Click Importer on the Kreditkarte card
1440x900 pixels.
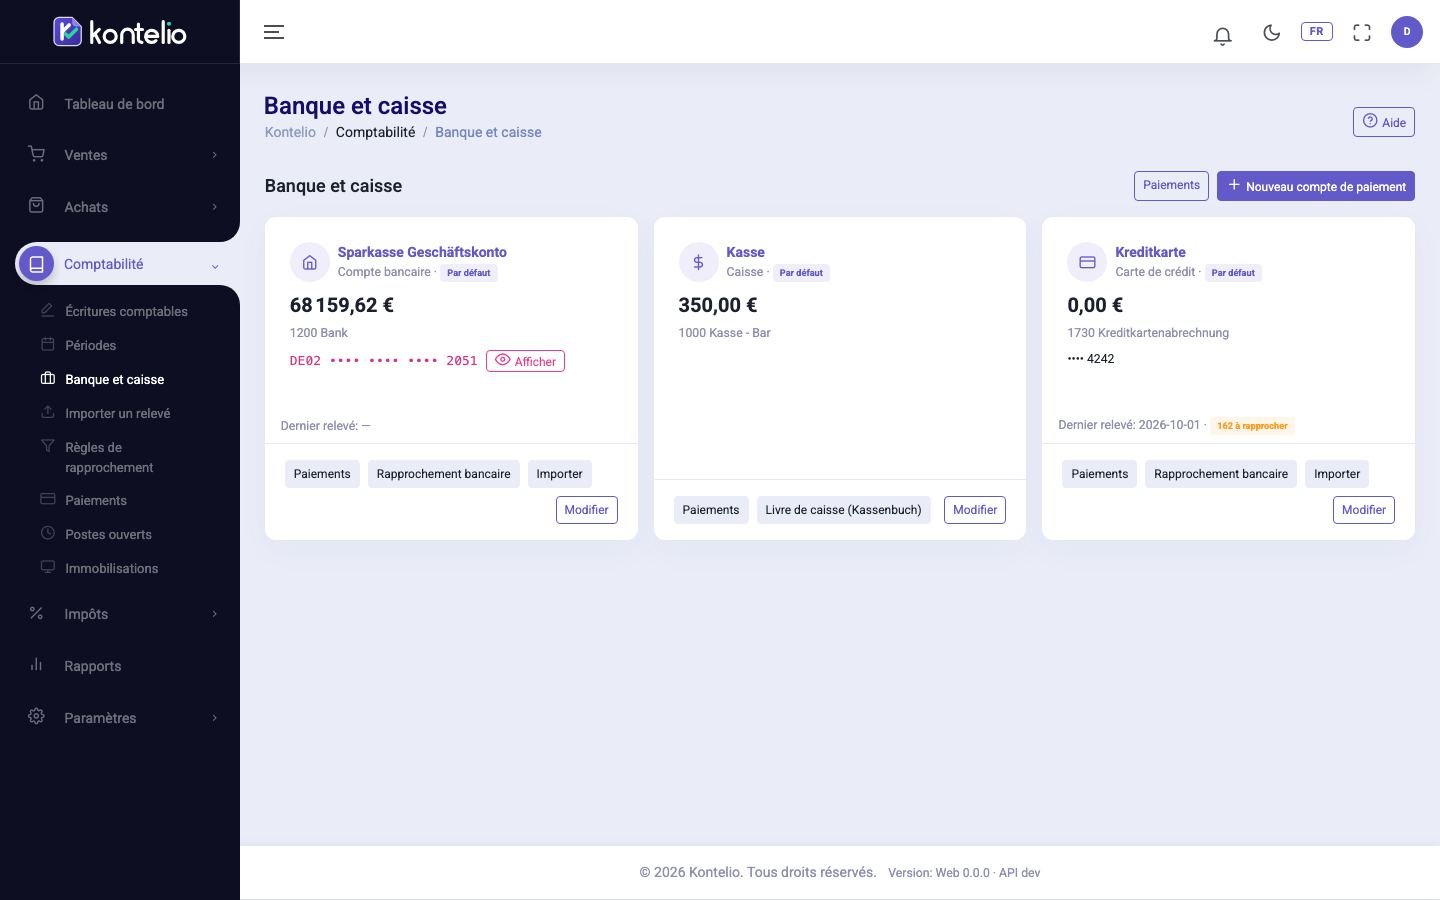(x=1337, y=474)
